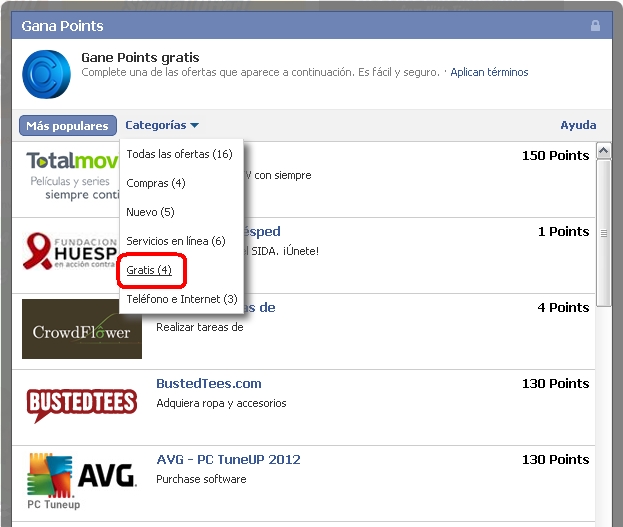Choose the Compras (4) category
Screen dimensions: 623x527
(x=156, y=183)
